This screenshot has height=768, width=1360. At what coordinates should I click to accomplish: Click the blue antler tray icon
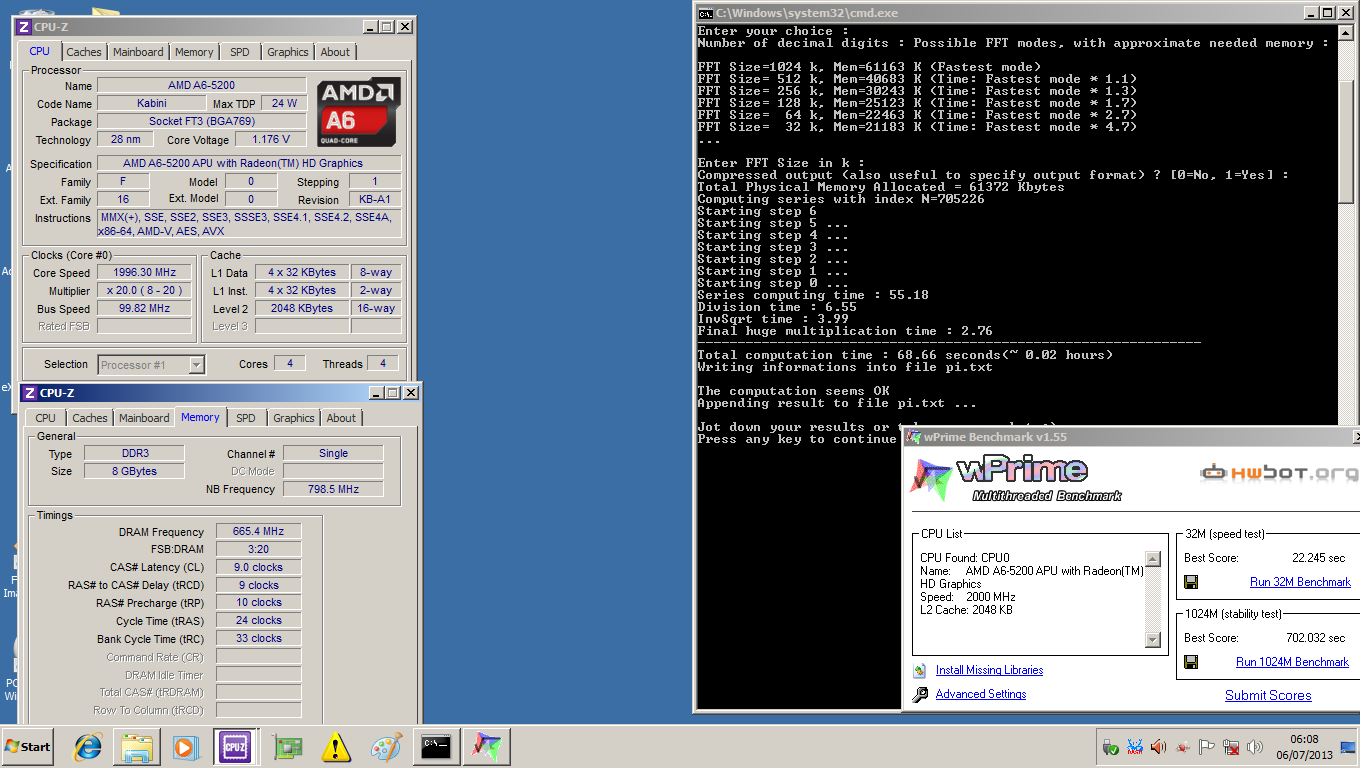tap(1135, 746)
